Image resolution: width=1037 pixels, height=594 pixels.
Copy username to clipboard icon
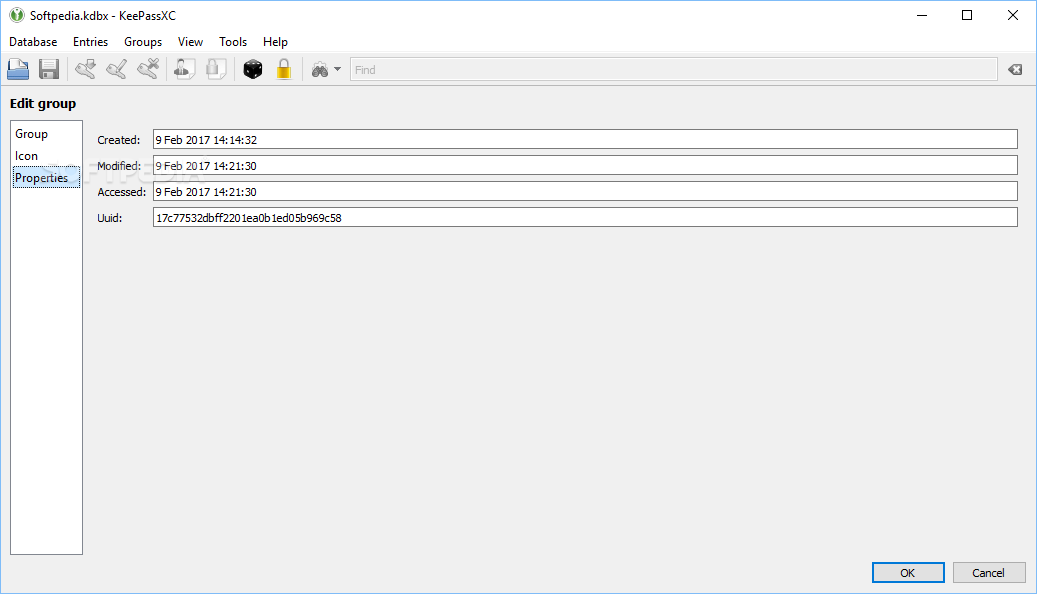(185, 69)
